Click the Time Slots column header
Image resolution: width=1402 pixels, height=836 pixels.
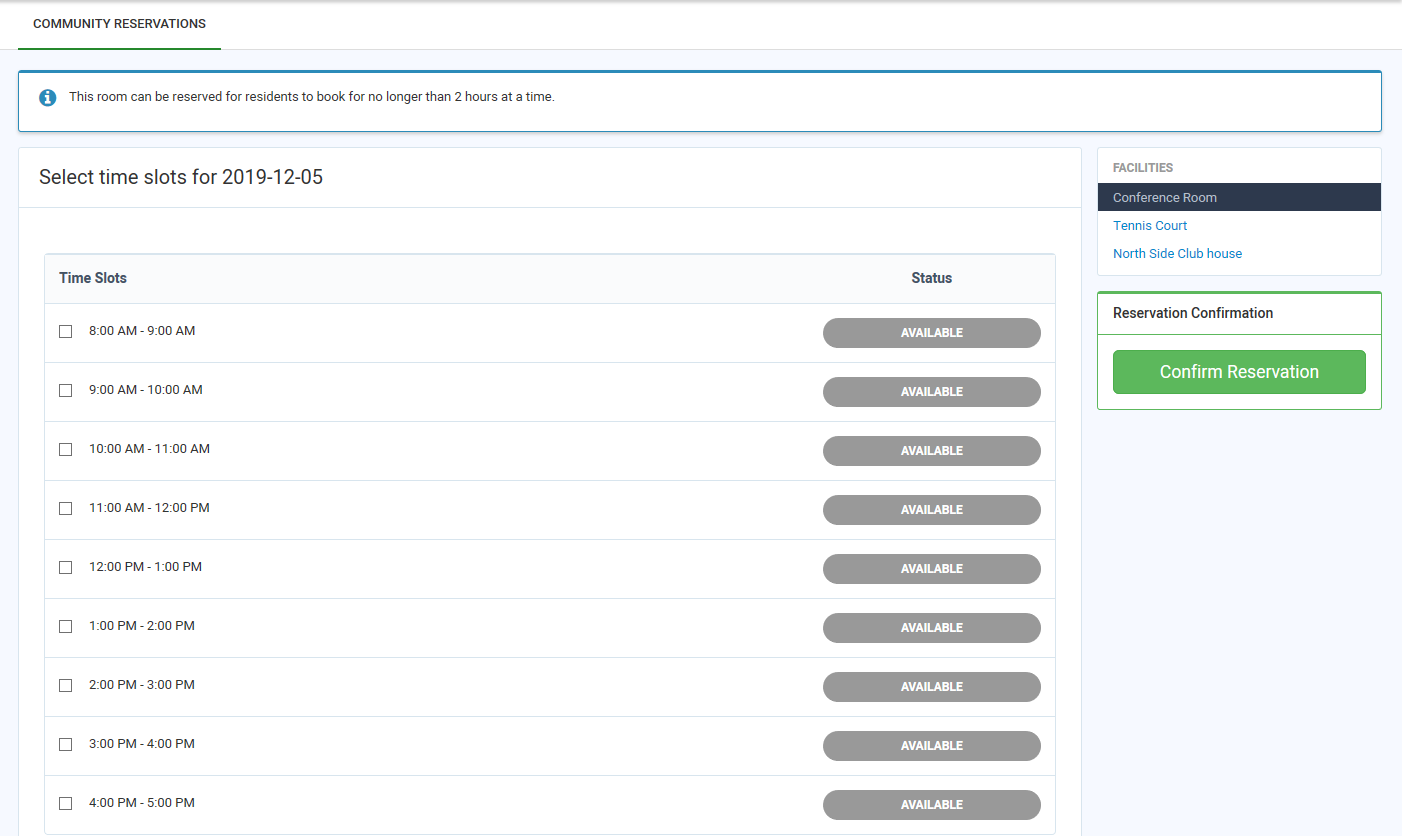tap(93, 278)
